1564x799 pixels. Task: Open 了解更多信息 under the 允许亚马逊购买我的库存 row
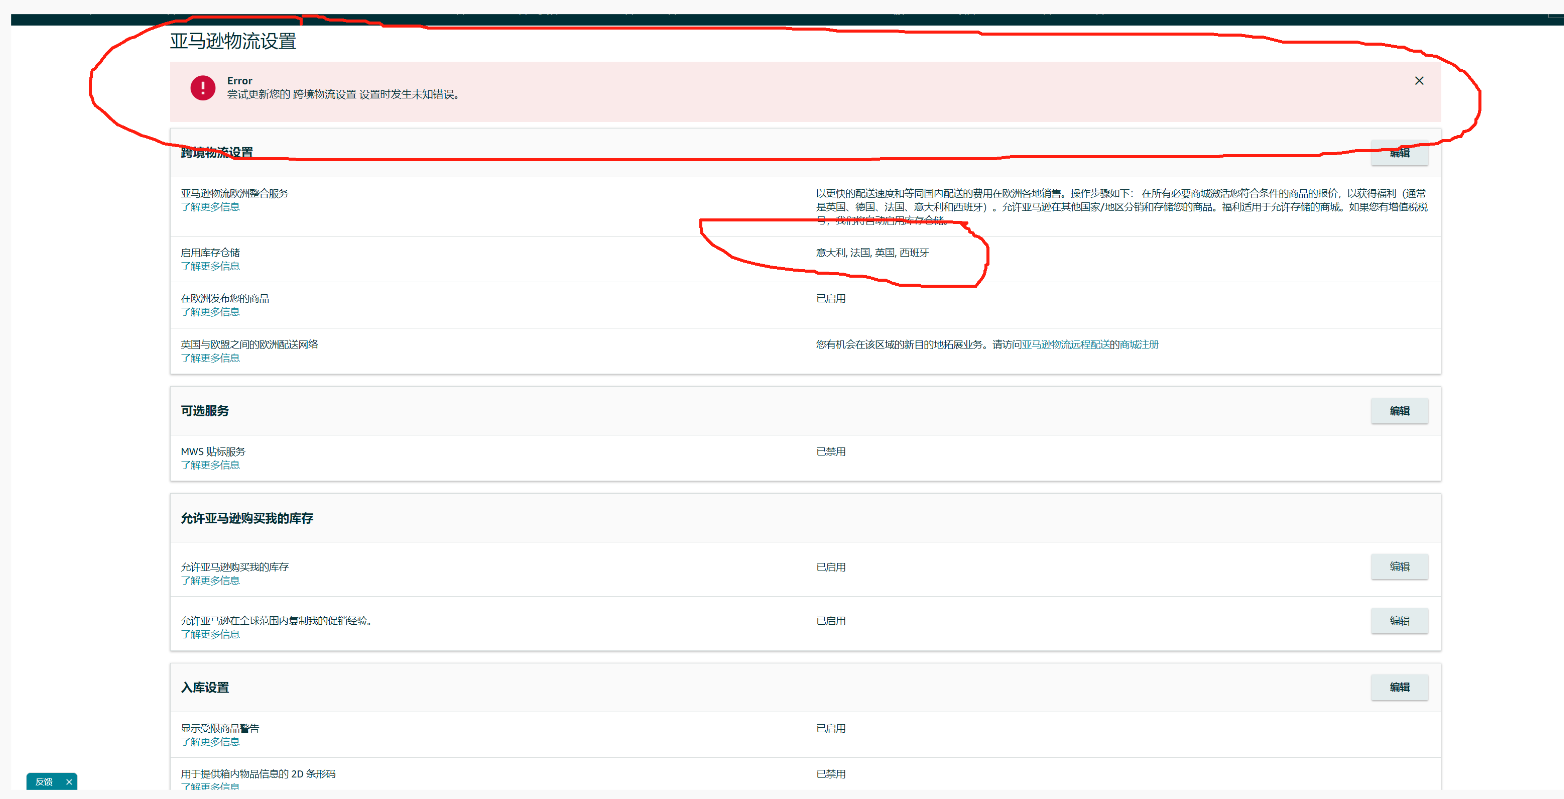(x=210, y=581)
